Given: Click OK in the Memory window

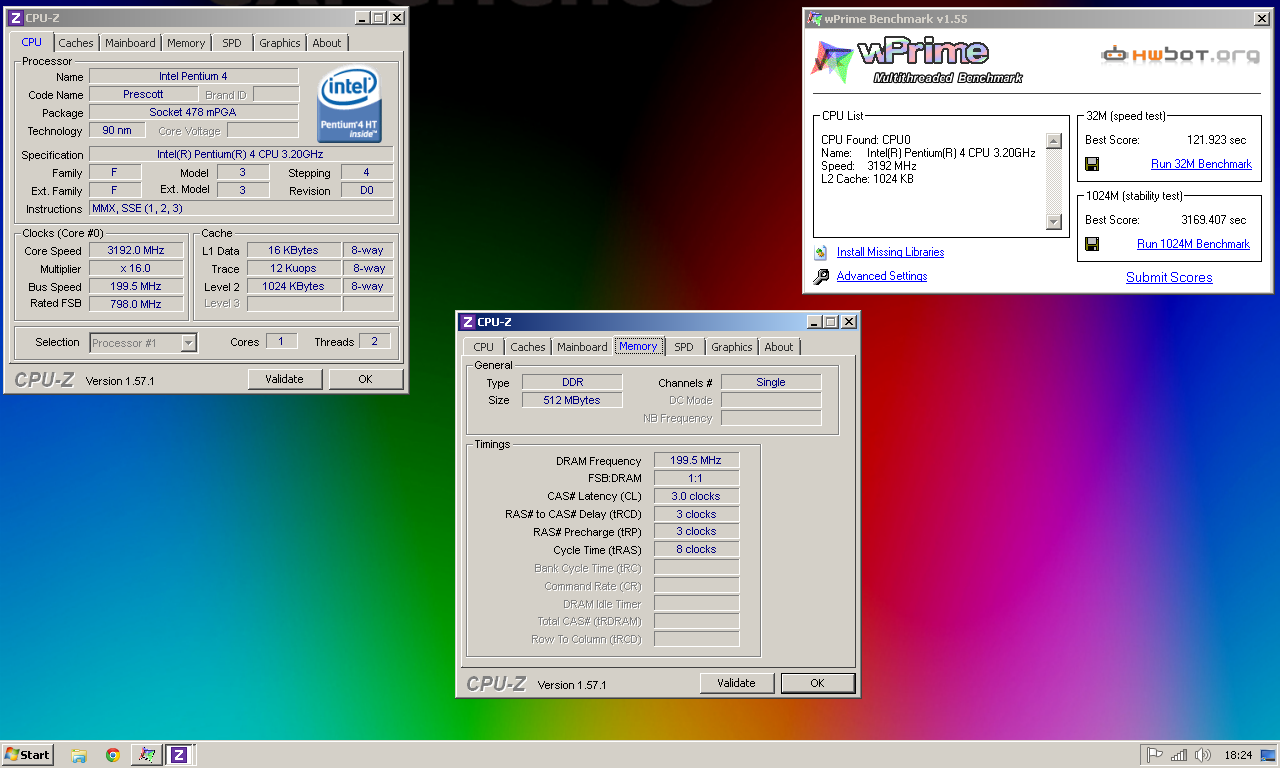Looking at the screenshot, I should tap(817, 683).
